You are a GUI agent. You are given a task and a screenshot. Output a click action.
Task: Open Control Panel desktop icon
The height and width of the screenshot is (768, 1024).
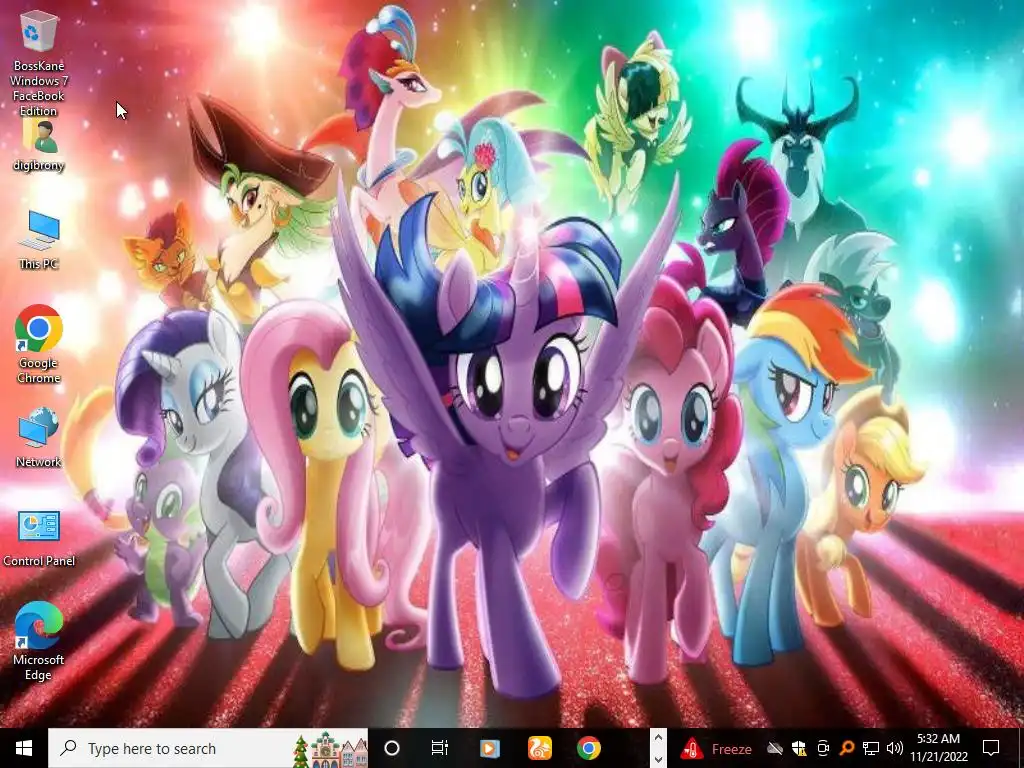(x=39, y=538)
